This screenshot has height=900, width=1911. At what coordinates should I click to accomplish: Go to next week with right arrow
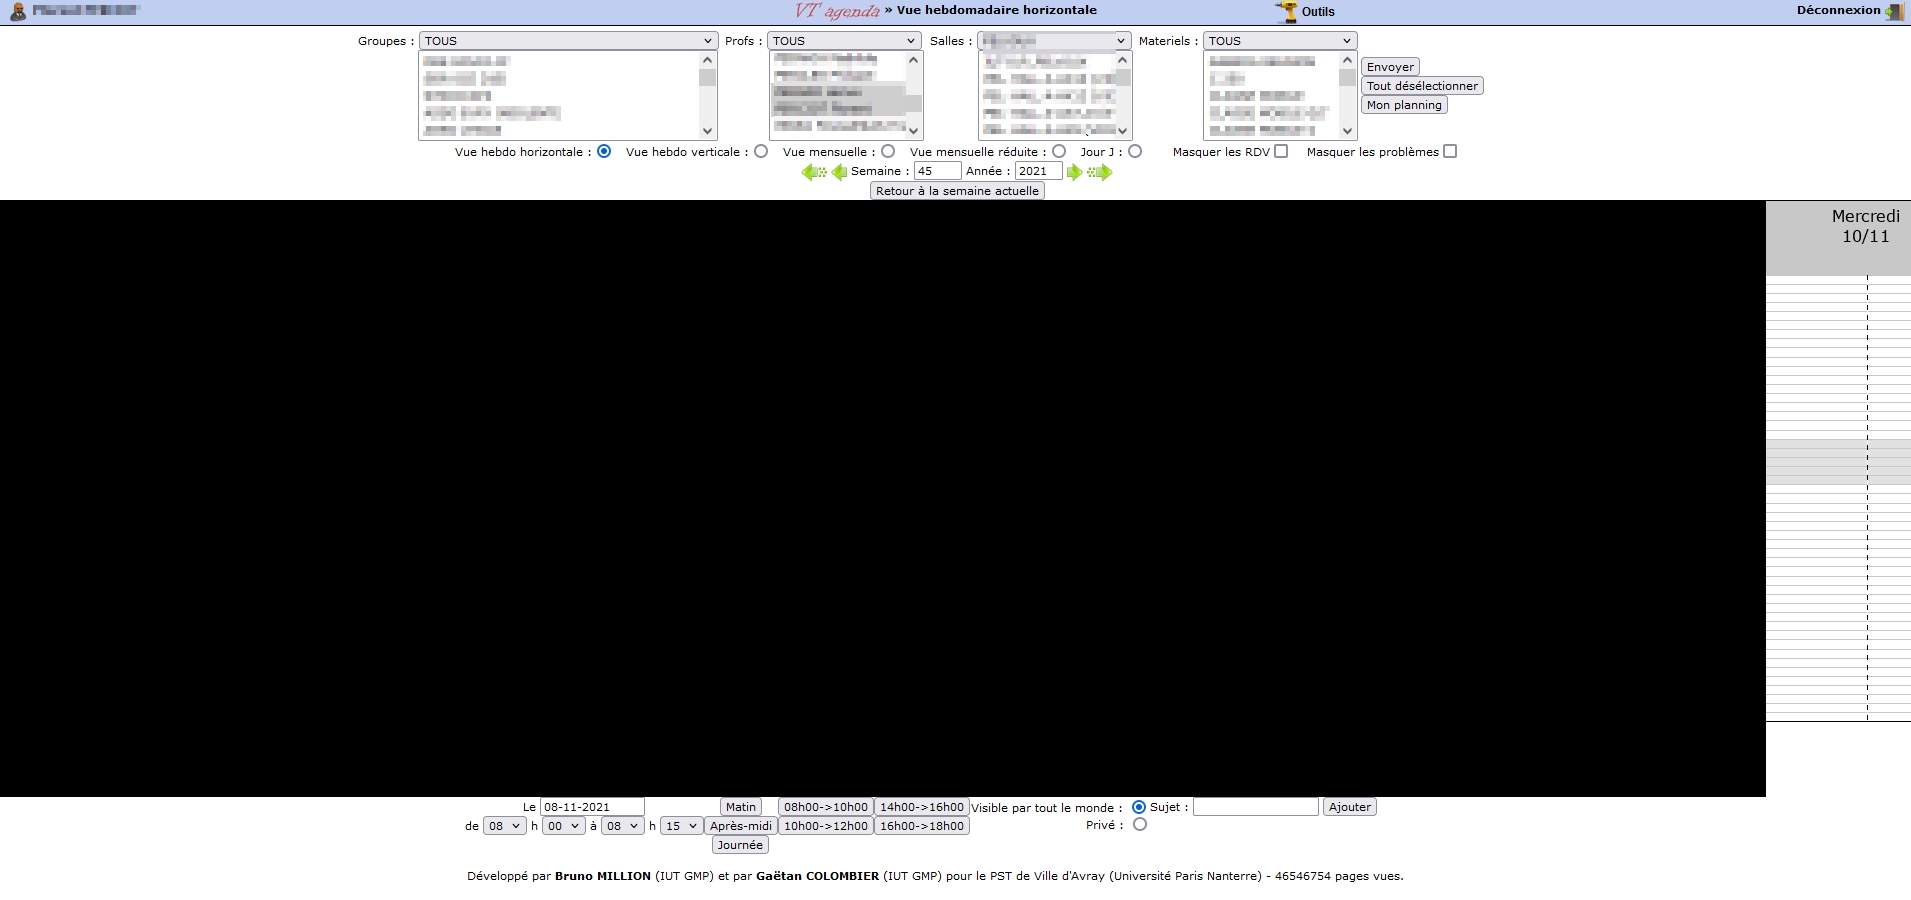point(1074,172)
